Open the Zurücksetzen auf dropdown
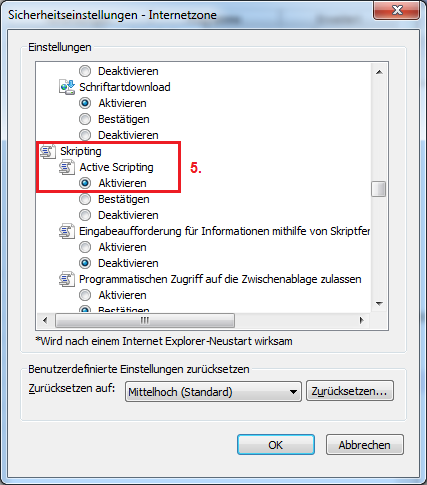 [213, 392]
